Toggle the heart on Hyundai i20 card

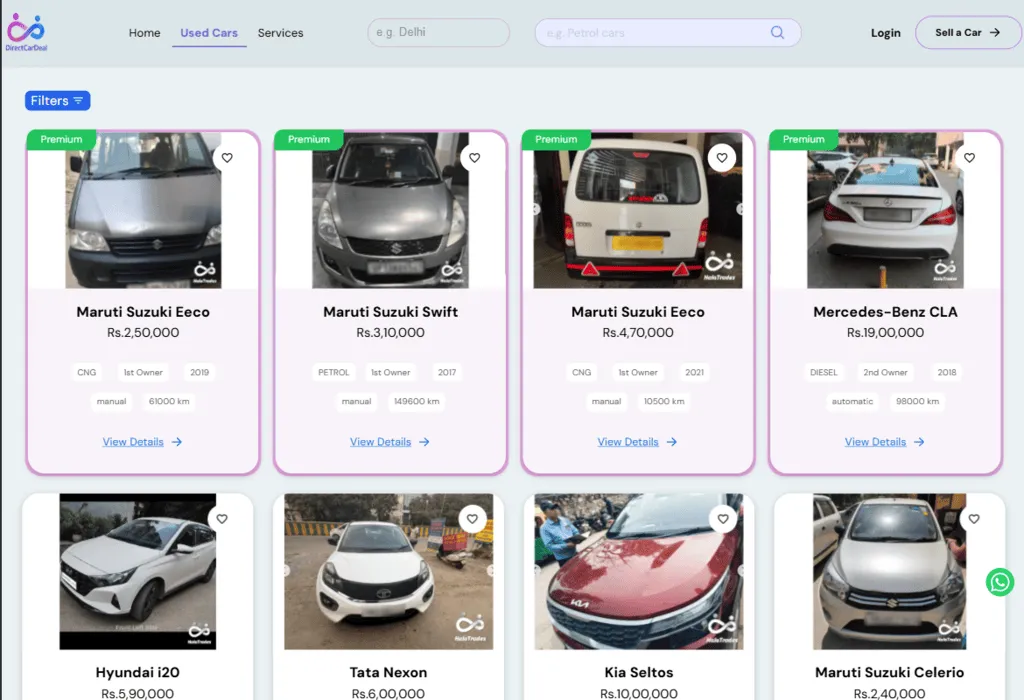tap(222, 519)
